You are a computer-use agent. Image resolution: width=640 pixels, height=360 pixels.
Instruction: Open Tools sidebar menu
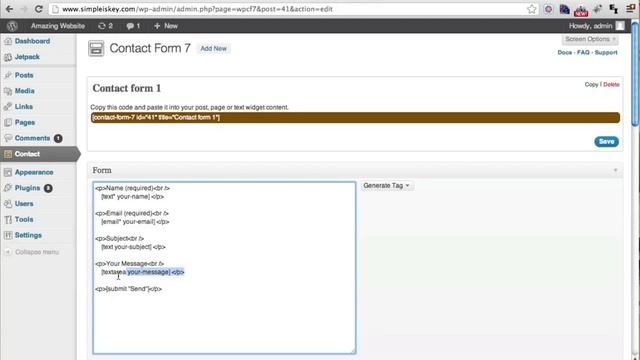pyautogui.click(x=24, y=219)
